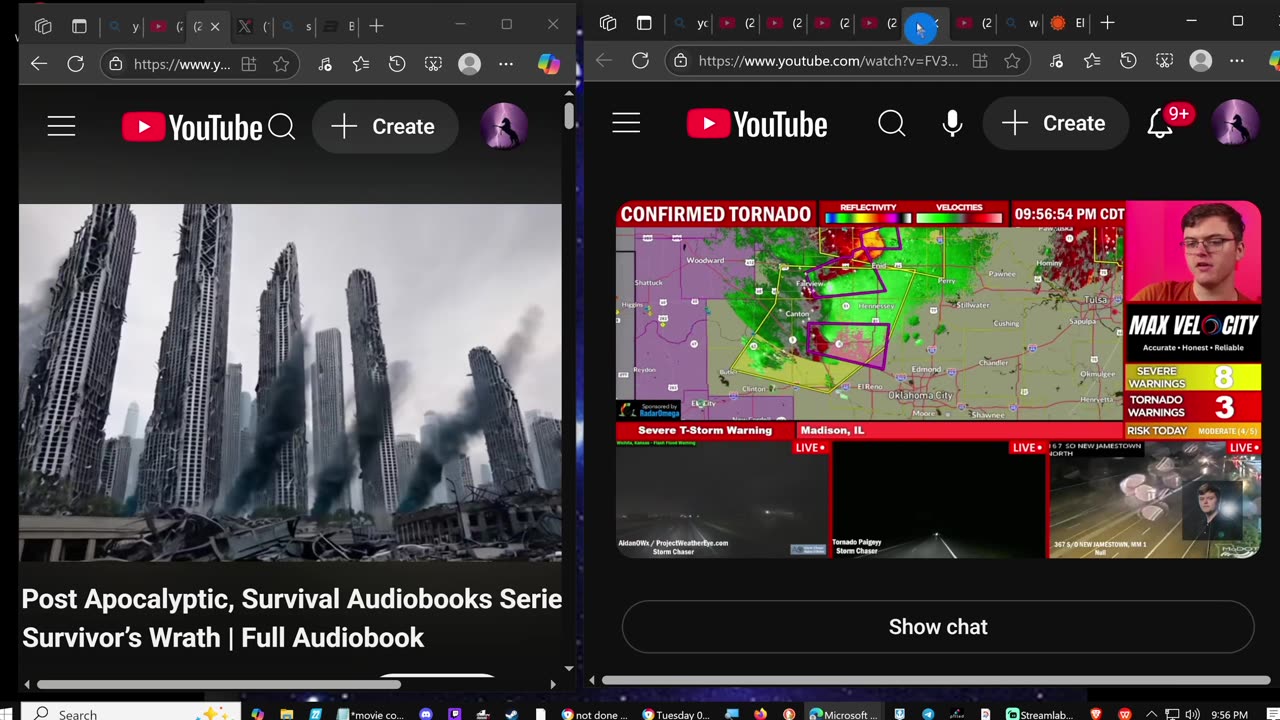Click the Max Velocity tornado live stream video
Viewport: 1280px width, 720px height.
938,379
